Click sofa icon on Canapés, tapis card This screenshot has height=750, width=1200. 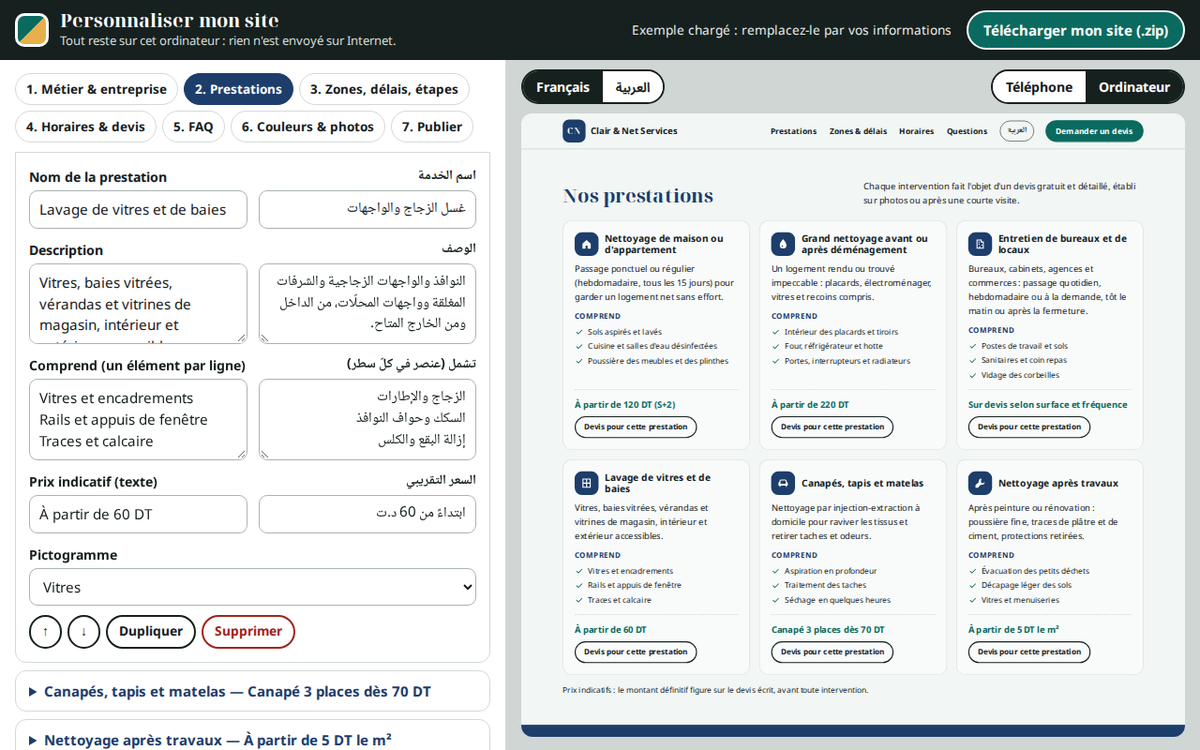[783, 483]
